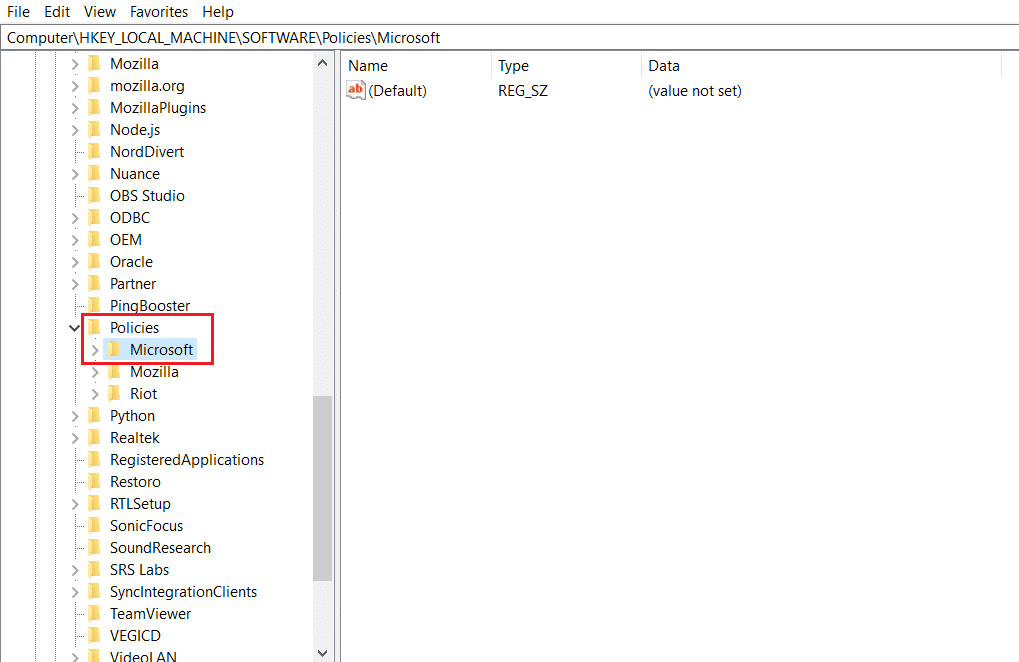Image resolution: width=1019 pixels, height=662 pixels.
Task: Expand the OEM key
Action: [75, 240]
